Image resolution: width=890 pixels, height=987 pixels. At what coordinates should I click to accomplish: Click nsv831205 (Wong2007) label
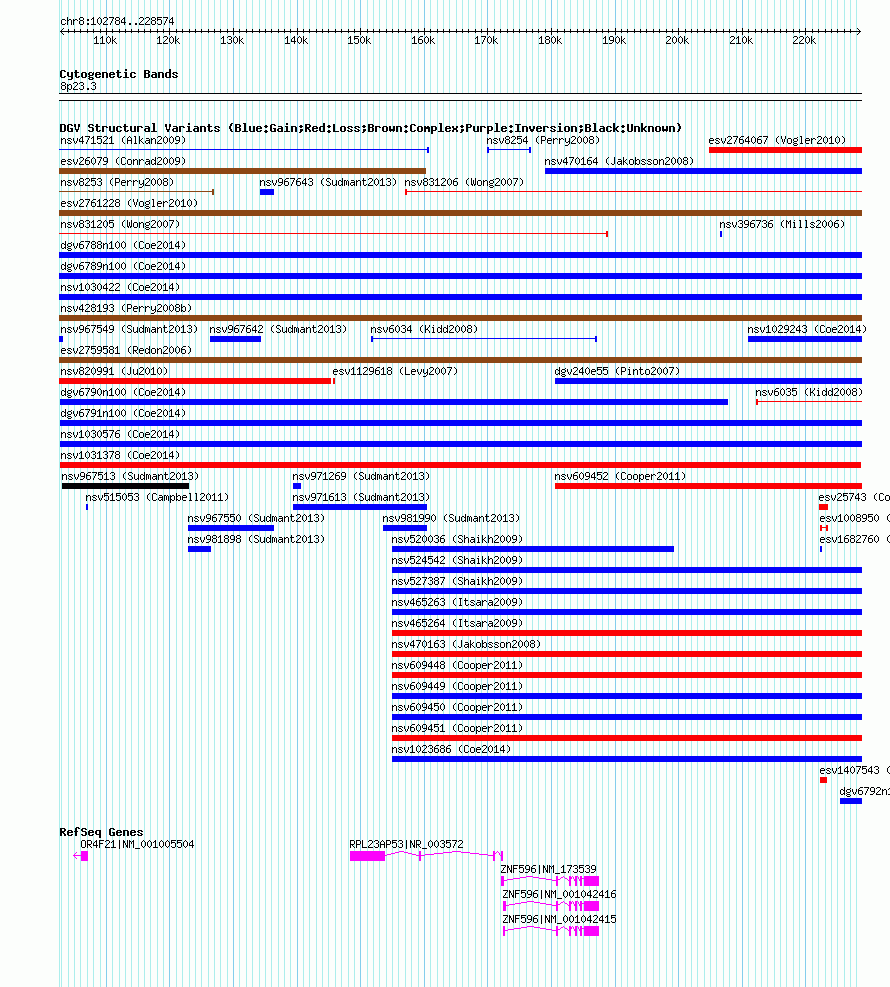[x=120, y=225]
